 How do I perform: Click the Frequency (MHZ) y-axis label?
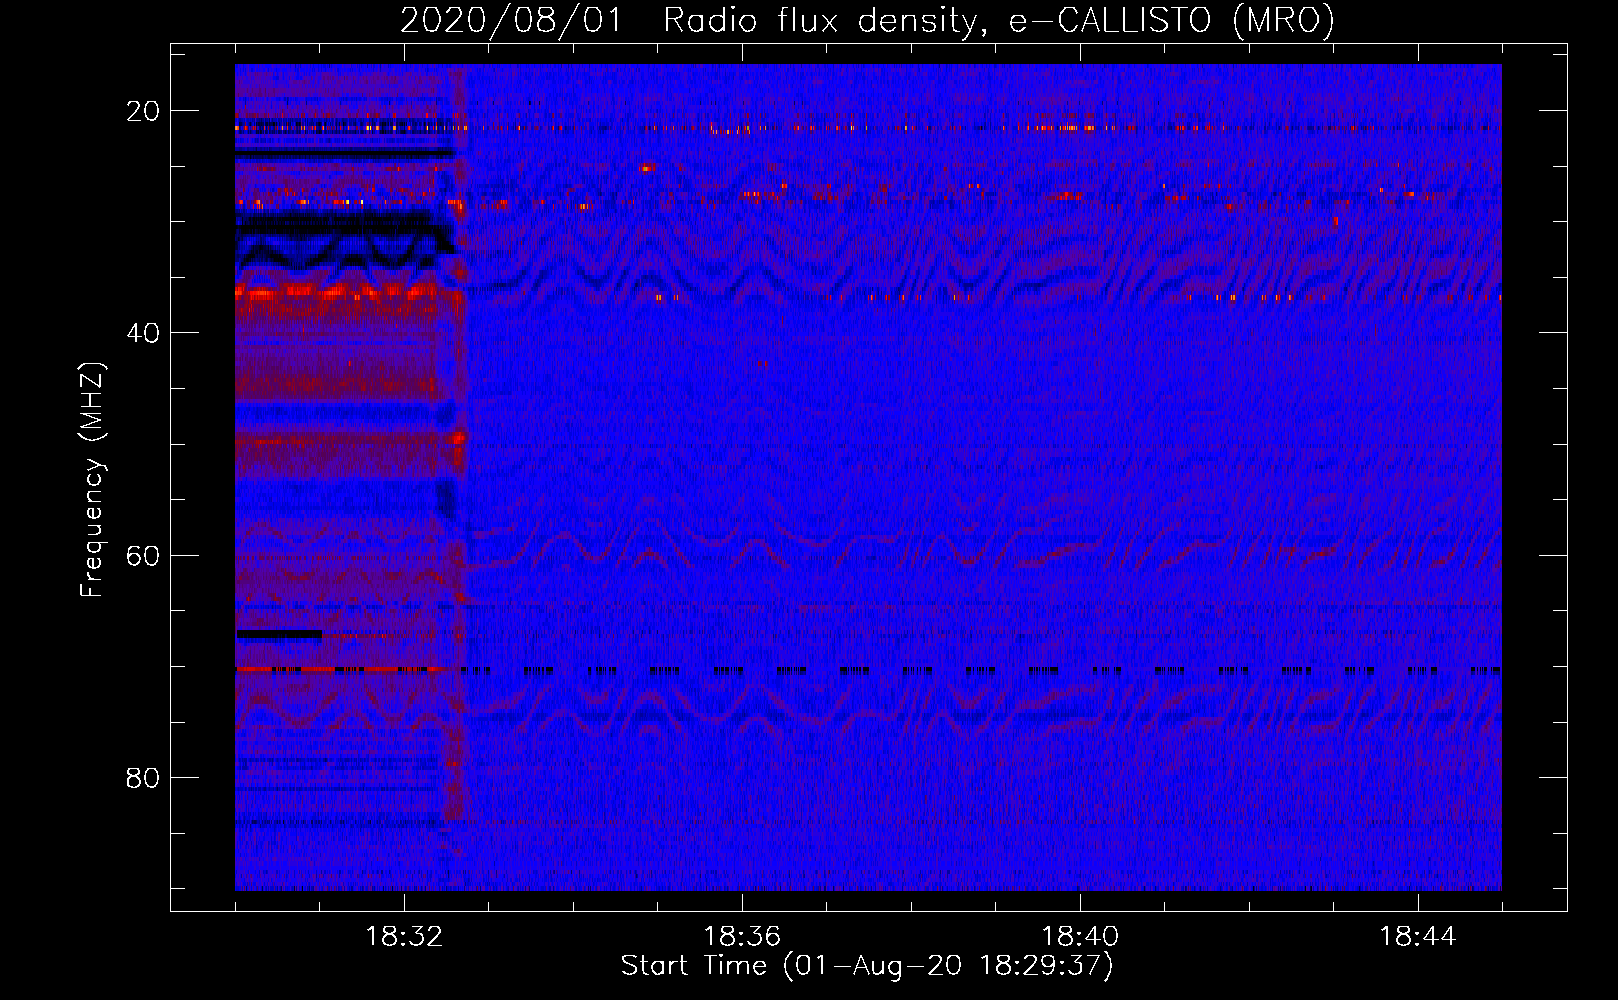92,479
